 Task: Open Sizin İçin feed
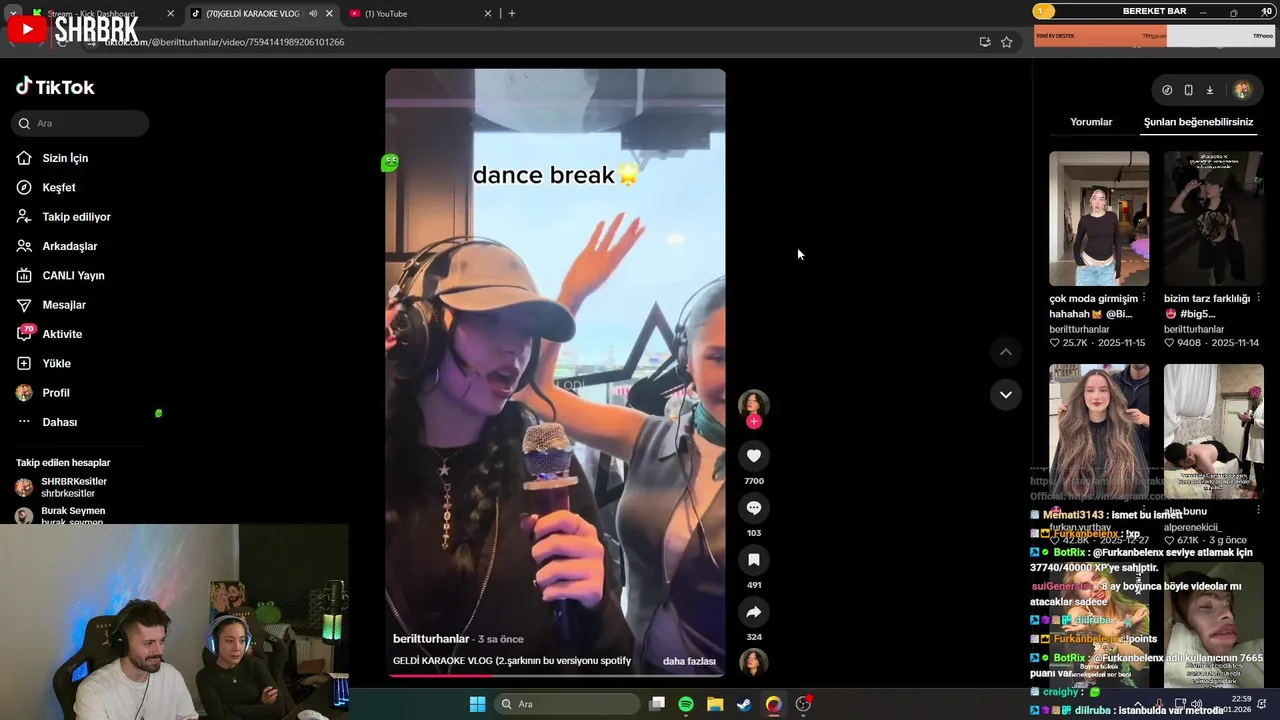tap(65, 158)
